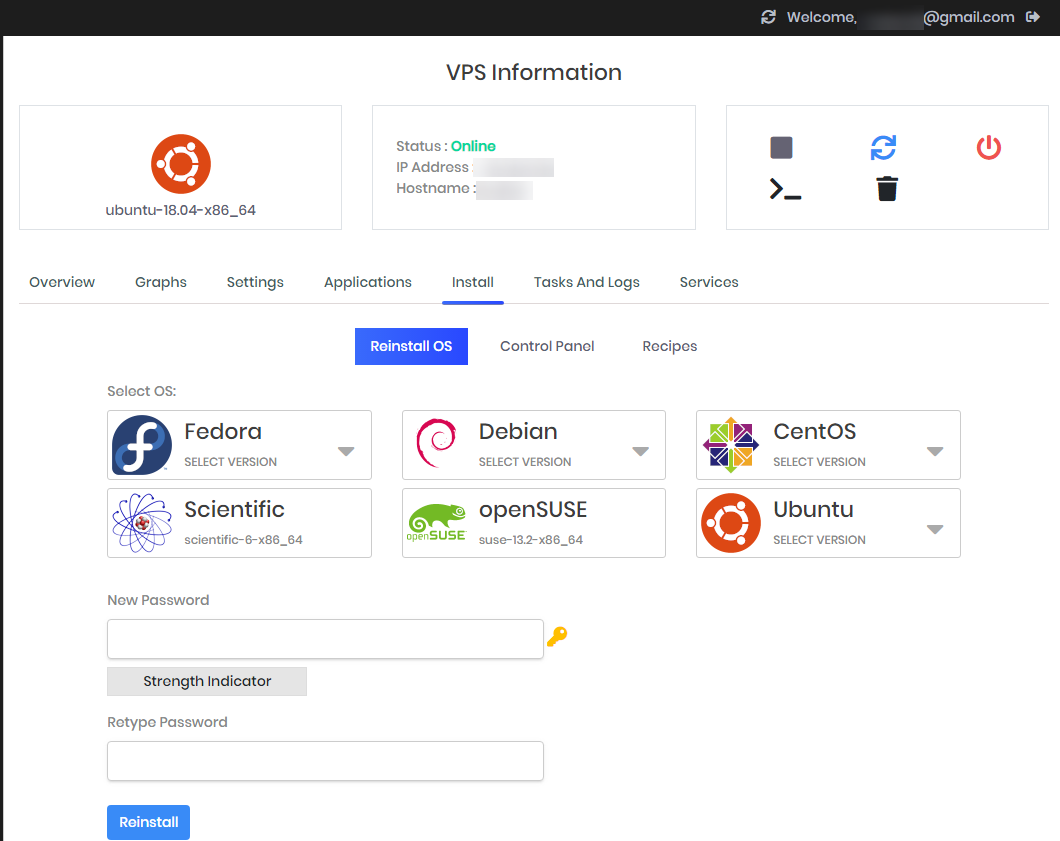Click the Fedora logo

tap(142, 445)
